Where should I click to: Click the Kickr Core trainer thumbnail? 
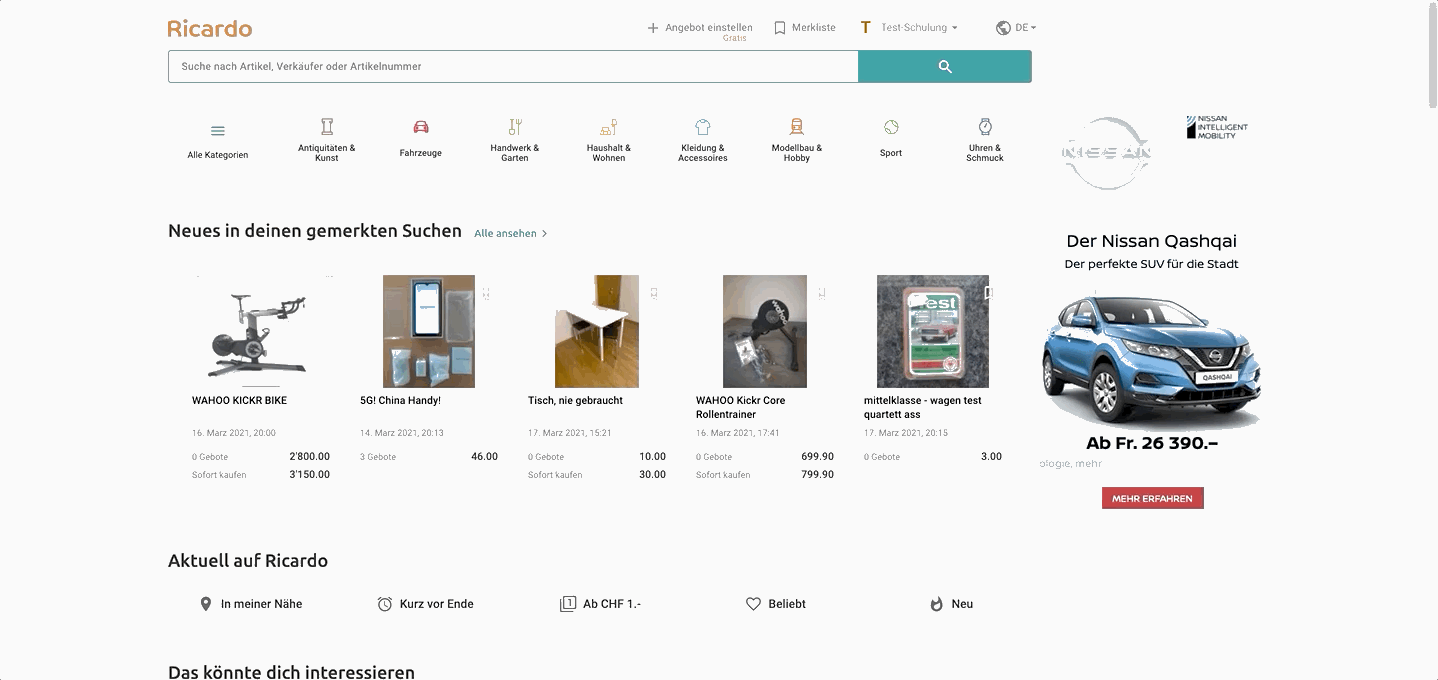coord(765,332)
